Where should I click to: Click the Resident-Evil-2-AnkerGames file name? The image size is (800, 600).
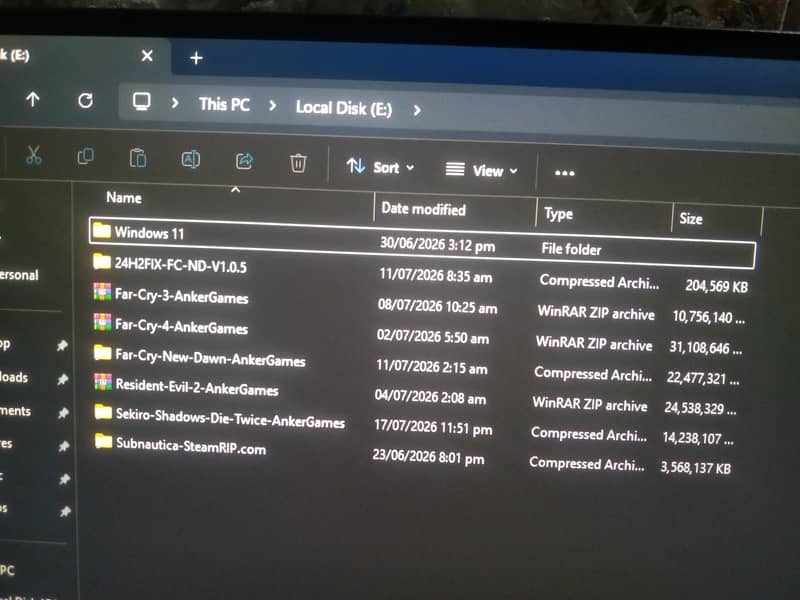[197, 387]
